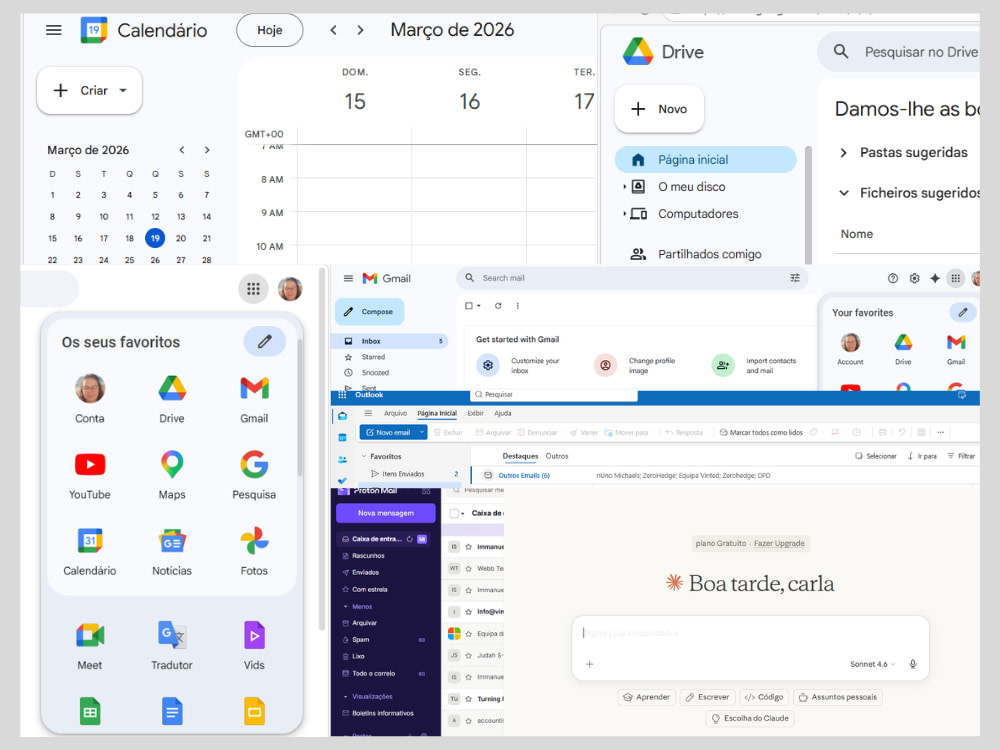Open the Ajuda tab in Outlook
The width and height of the screenshot is (1000, 750).
pos(503,413)
